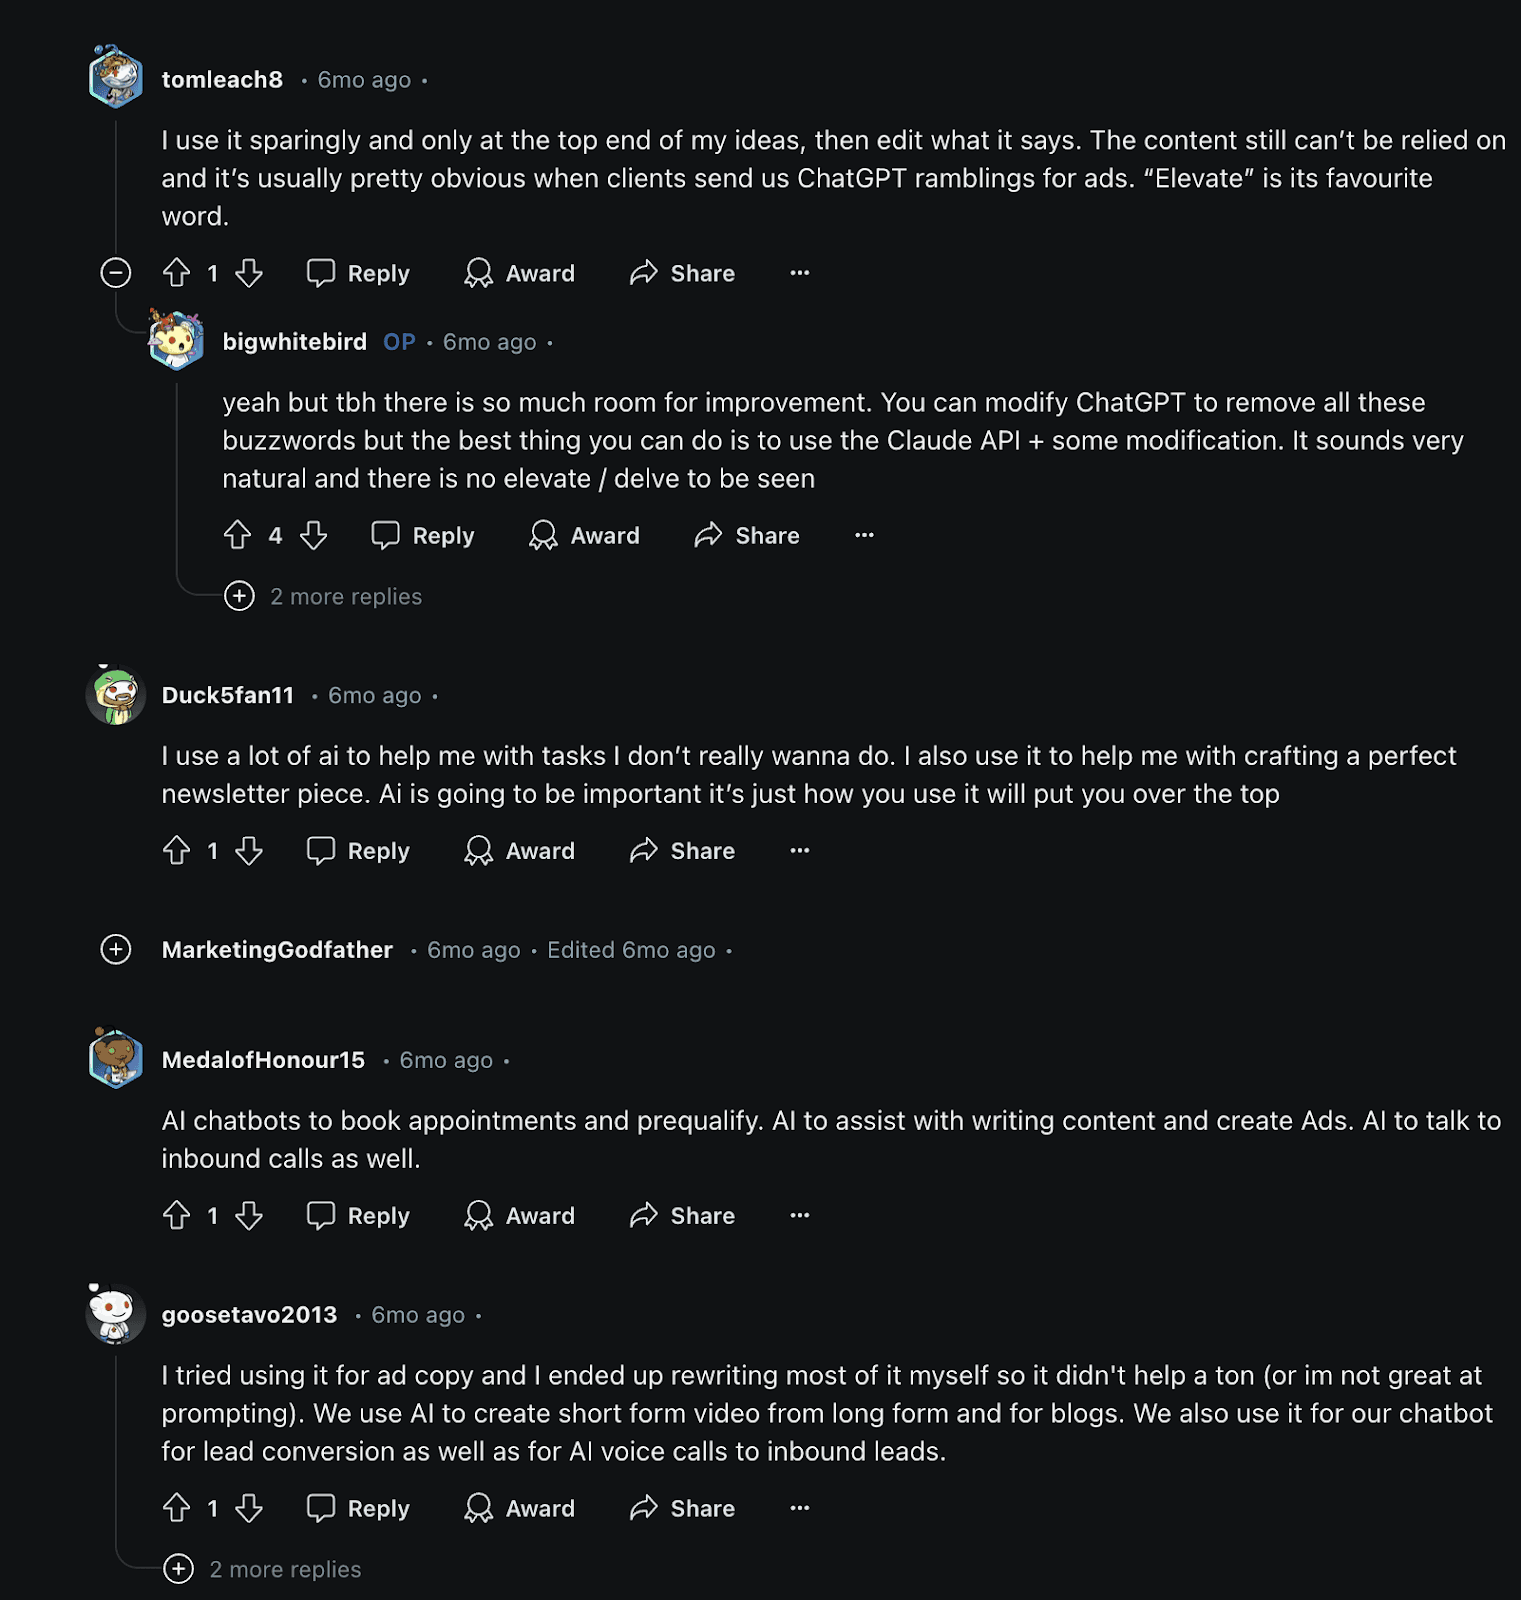Reply to Duck5fan11's comment
This screenshot has width=1521, height=1600.
[359, 851]
